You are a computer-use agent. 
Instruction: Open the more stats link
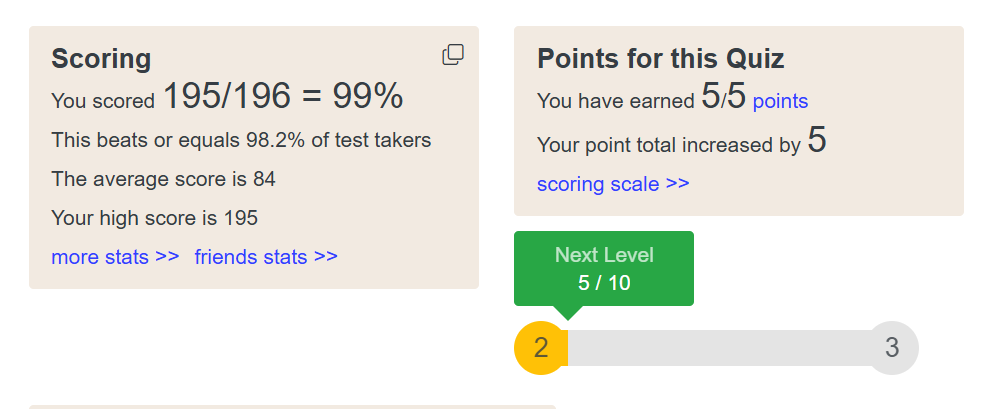click(115, 257)
